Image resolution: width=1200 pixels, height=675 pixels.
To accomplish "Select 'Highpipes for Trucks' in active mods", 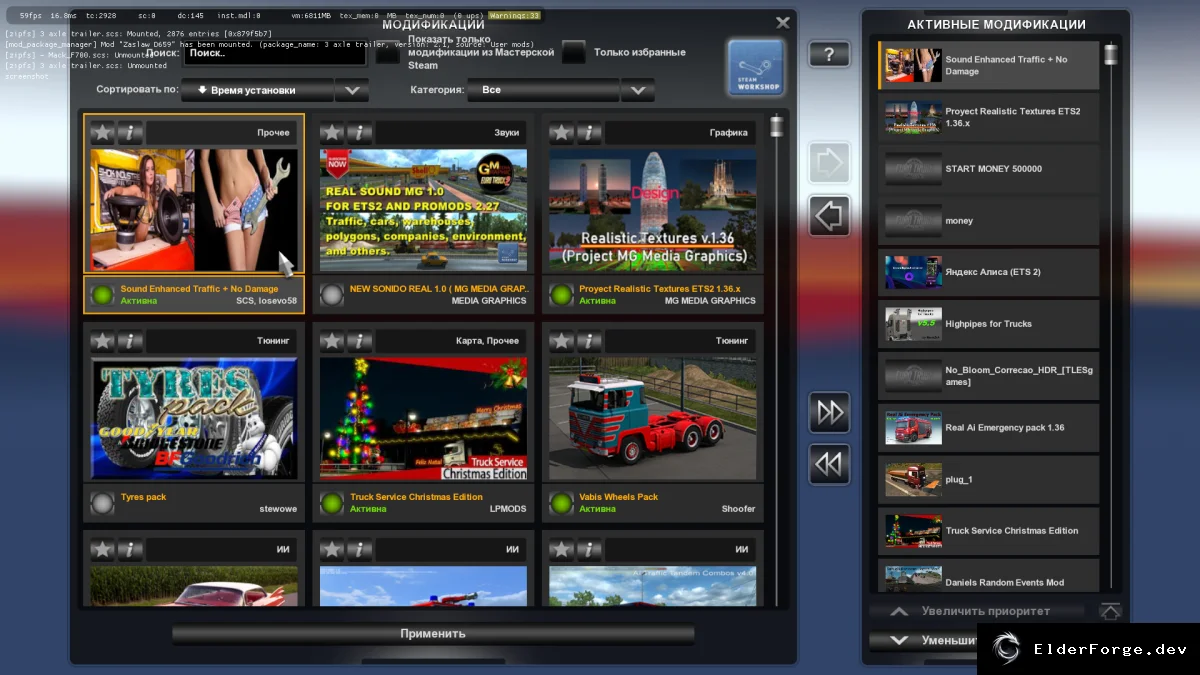I will point(989,324).
